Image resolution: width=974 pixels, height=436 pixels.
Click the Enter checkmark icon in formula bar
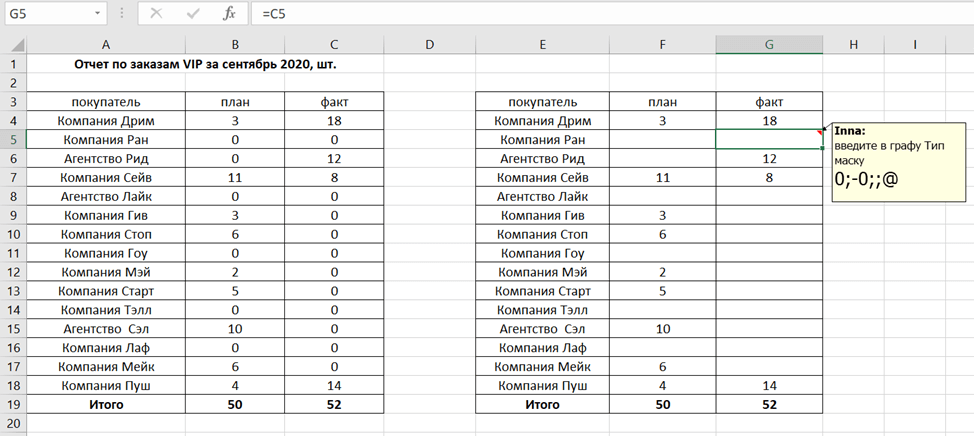click(192, 13)
